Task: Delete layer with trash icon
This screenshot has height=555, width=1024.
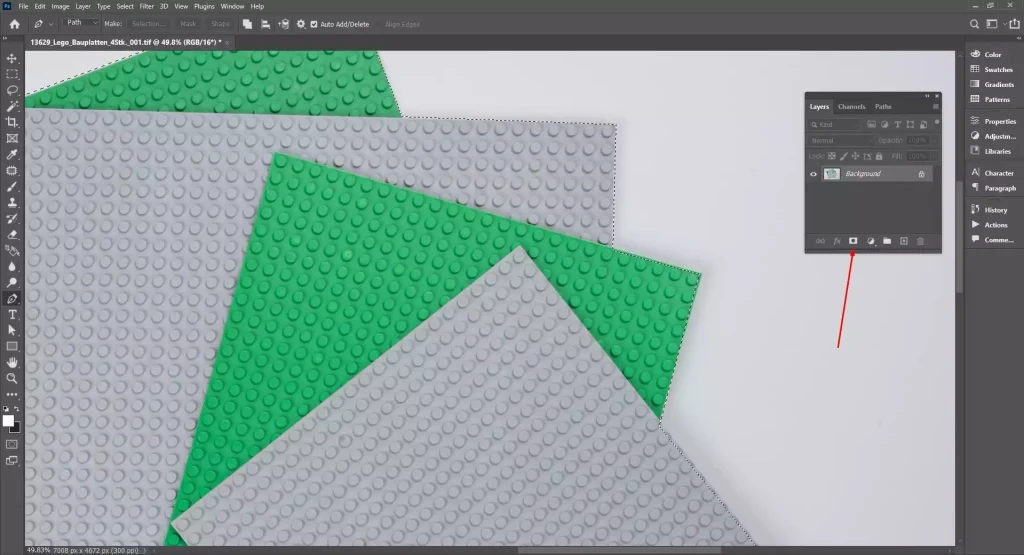Action: tap(920, 241)
